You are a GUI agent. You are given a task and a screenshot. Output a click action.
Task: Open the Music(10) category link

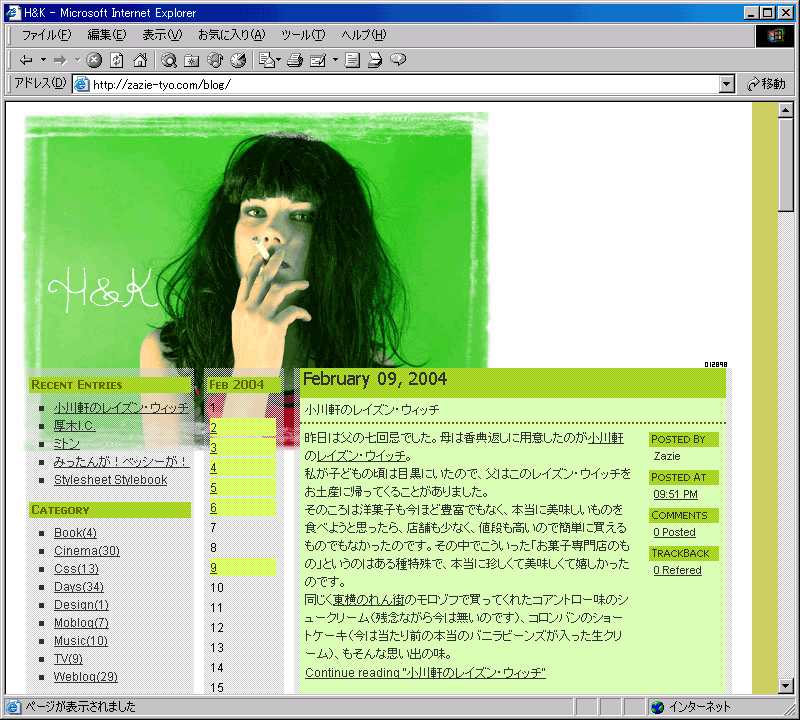[81, 641]
